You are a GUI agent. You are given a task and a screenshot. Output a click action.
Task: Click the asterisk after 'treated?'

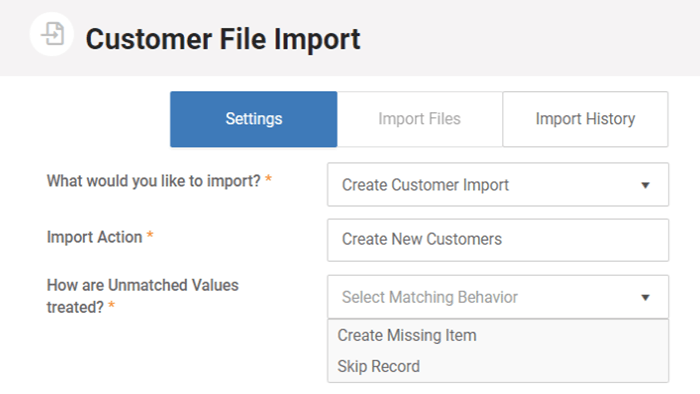point(112,305)
